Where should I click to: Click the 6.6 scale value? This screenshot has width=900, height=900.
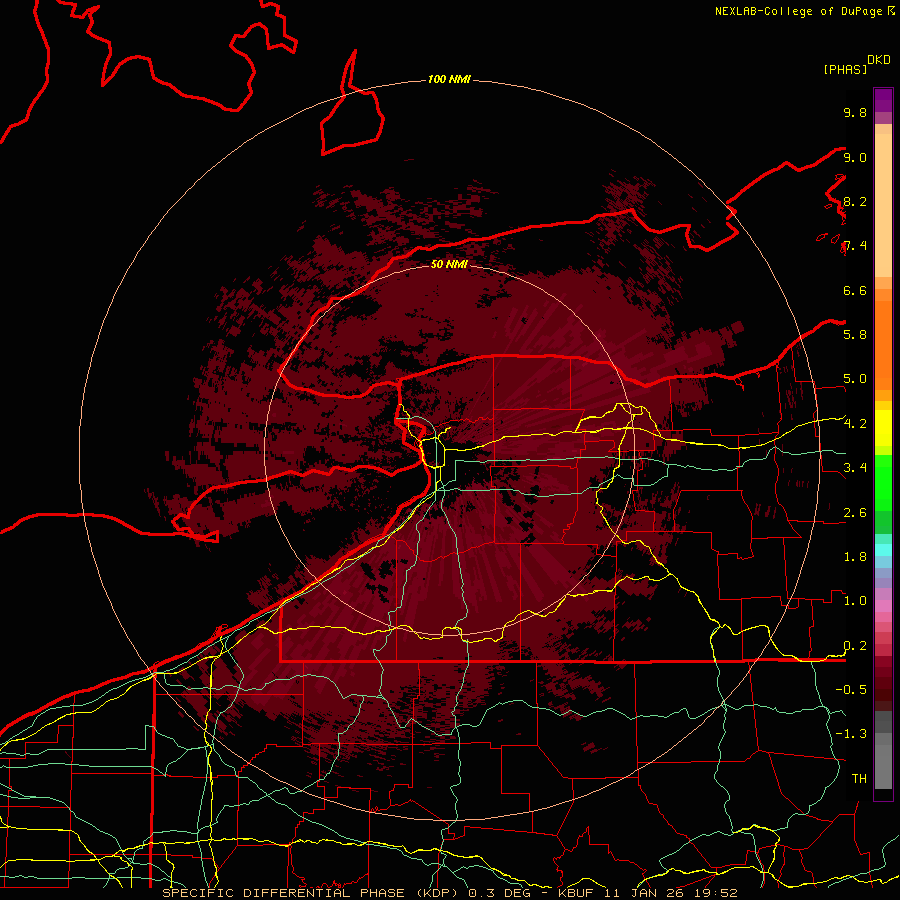(855, 291)
